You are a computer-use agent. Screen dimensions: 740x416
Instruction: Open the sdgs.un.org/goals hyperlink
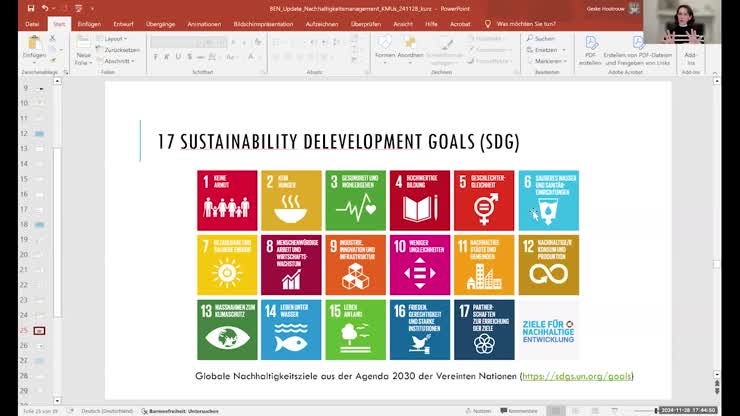(576, 376)
